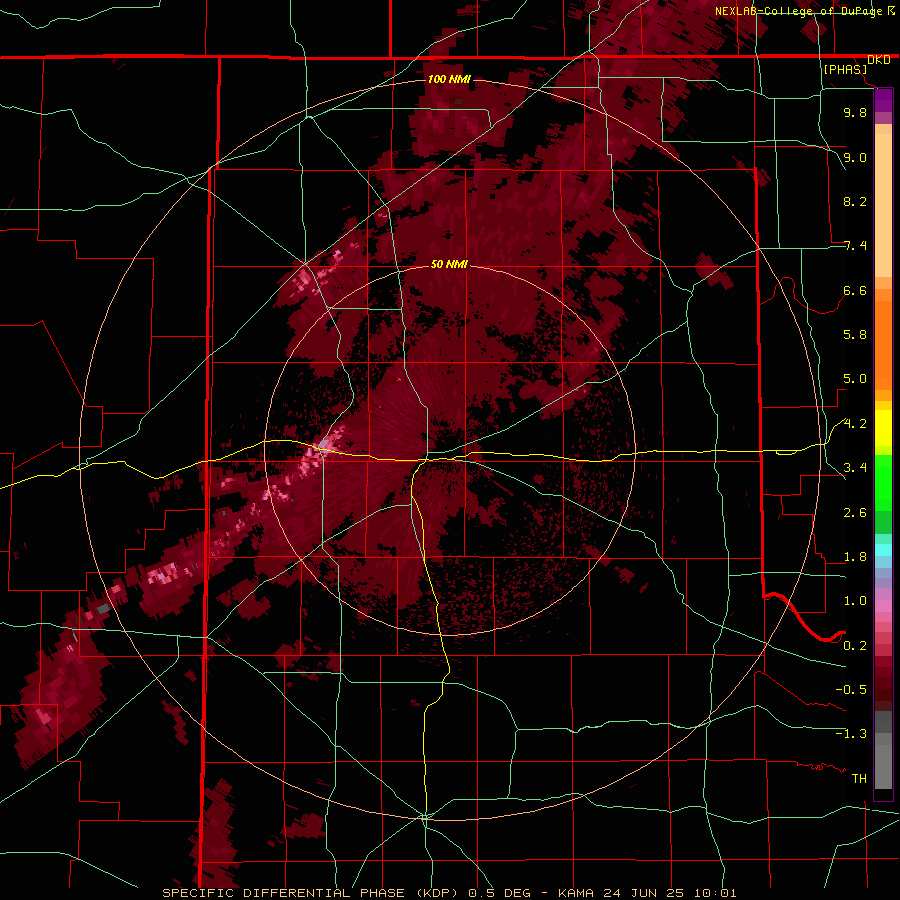Click the -1.3 value on color scale
900x900 pixels.
click(851, 734)
